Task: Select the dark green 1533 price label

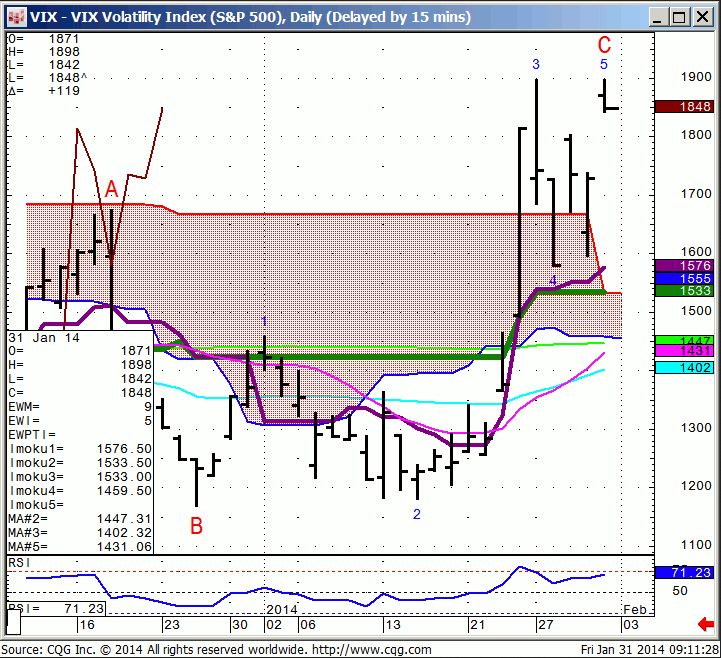Action: [685, 291]
